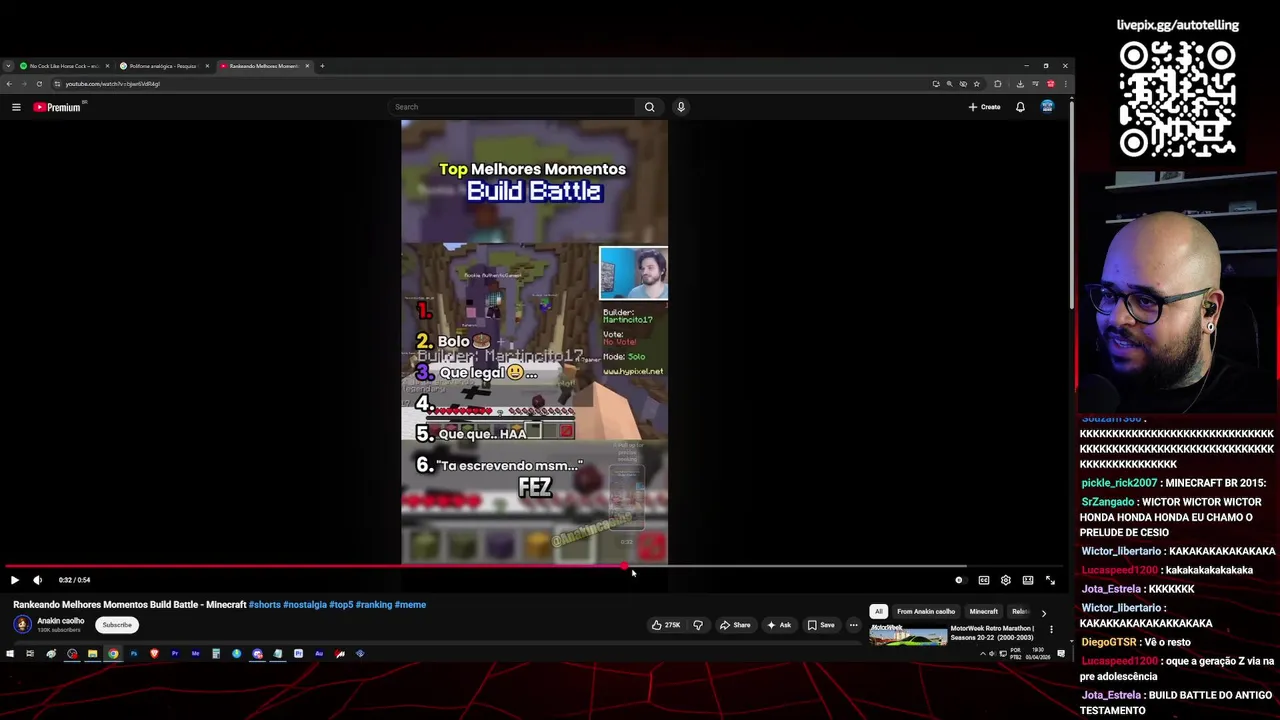
Task: Reload the YouTube page
Action: [39, 84]
